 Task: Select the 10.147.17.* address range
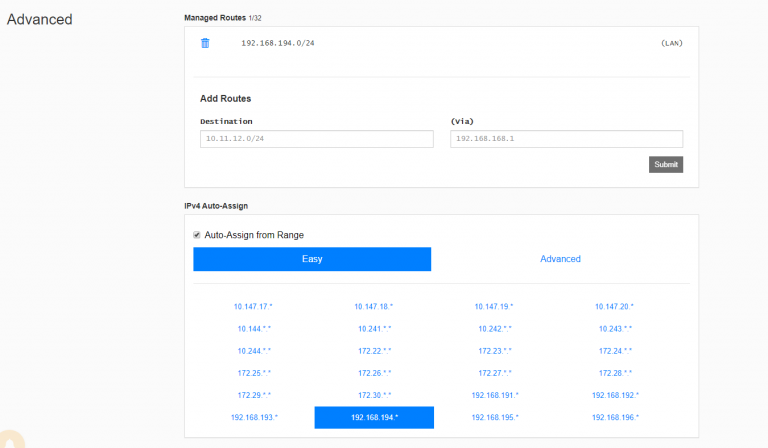click(x=253, y=306)
